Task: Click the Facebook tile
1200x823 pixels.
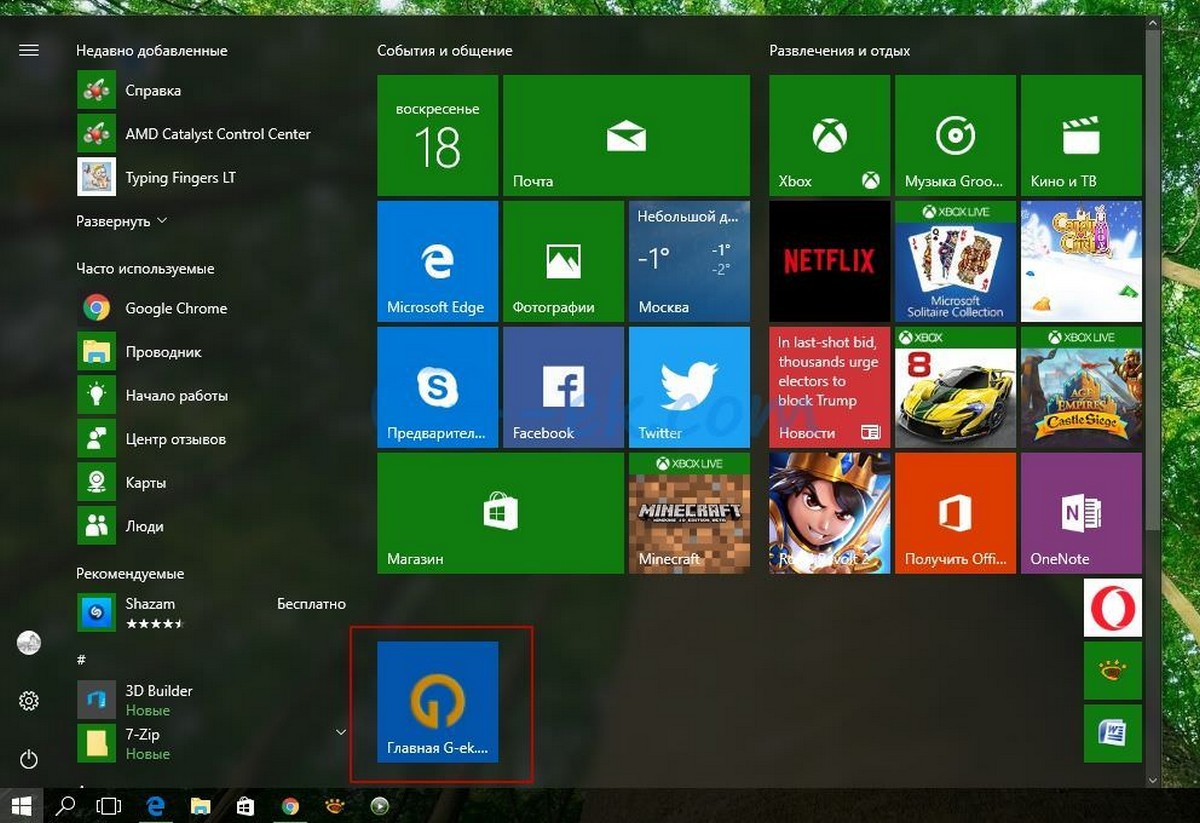Action: pyautogui.click(x=563, y=386)
